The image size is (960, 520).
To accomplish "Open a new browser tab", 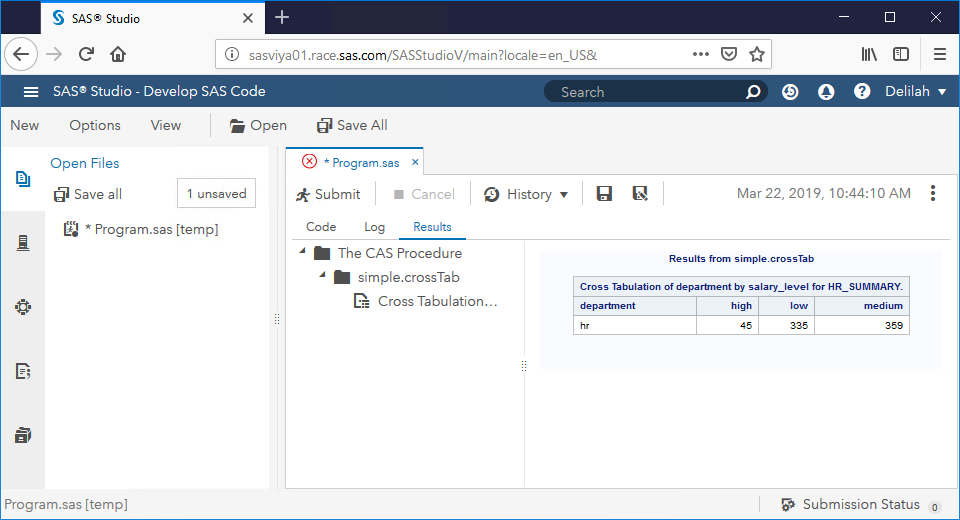I will tap(282, 17).
